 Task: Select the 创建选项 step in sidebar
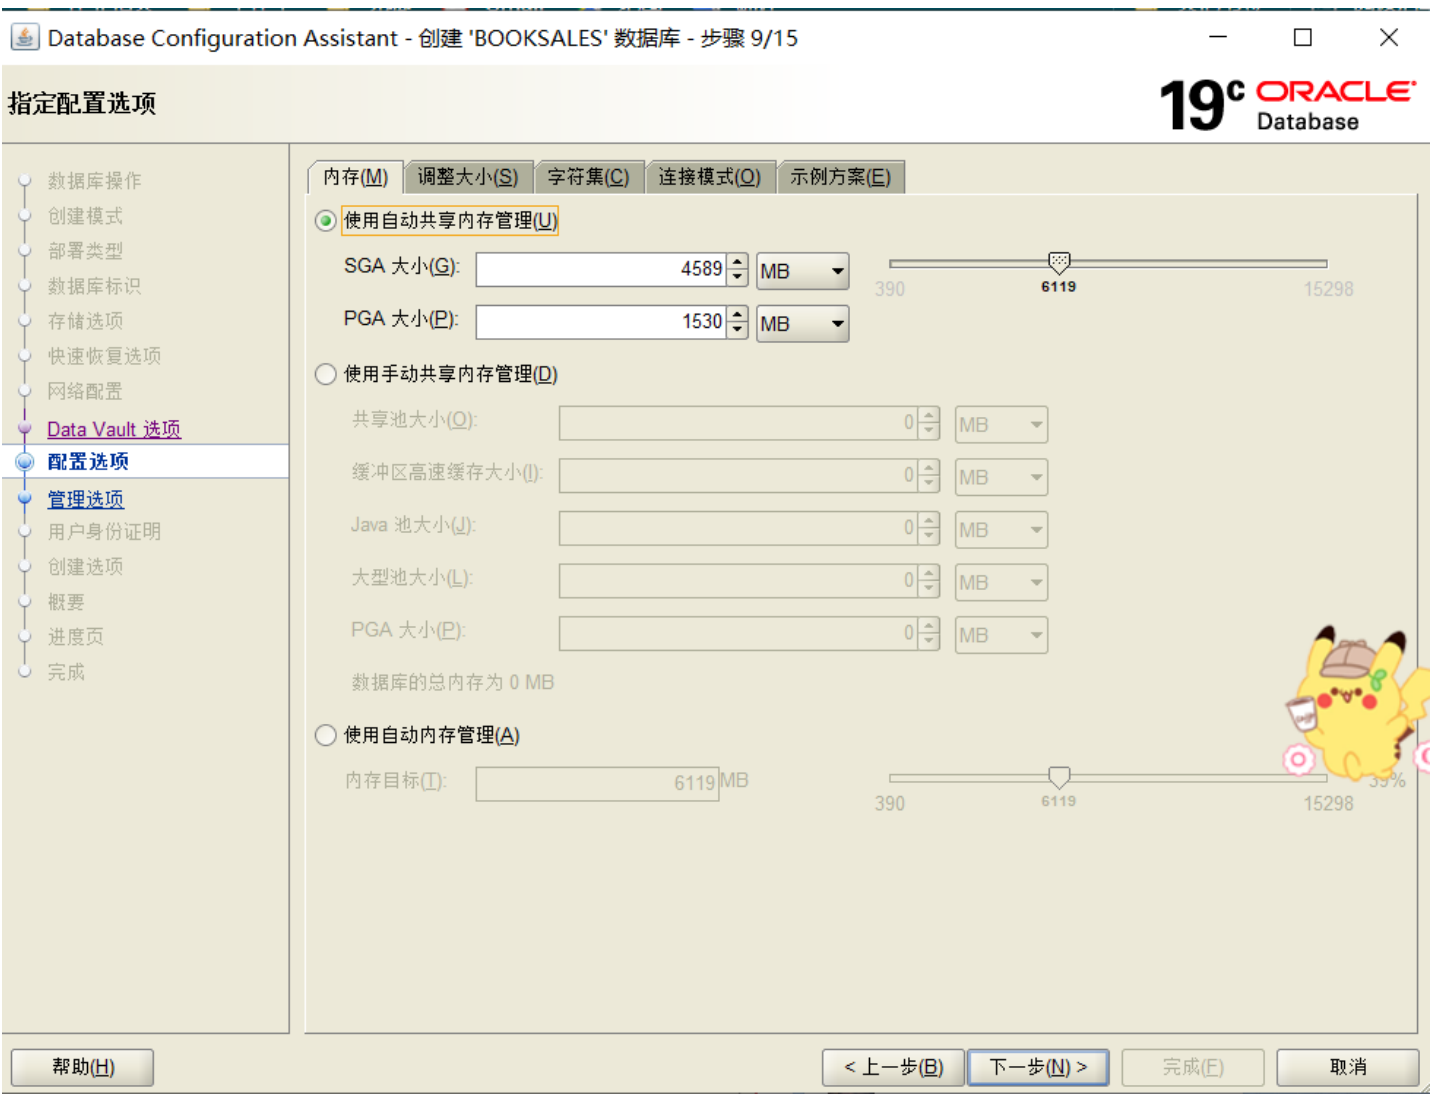(x=85, y=567)
